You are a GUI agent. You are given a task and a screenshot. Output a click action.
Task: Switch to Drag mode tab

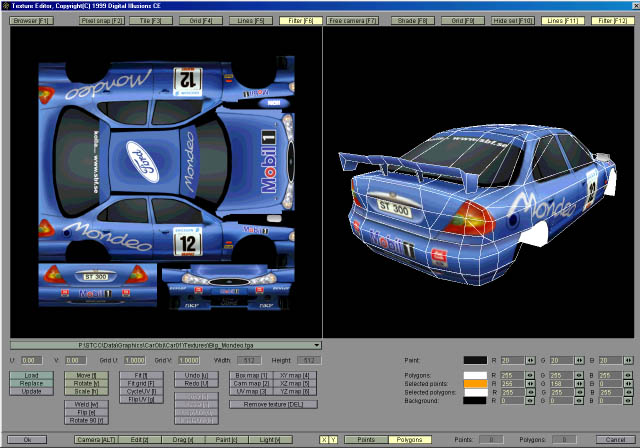[183, 439]
